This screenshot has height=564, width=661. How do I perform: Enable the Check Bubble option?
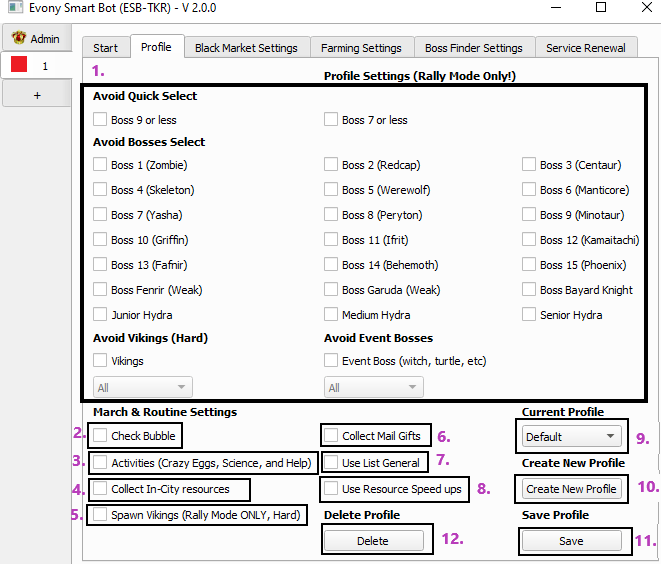click(x=100, y=436)
